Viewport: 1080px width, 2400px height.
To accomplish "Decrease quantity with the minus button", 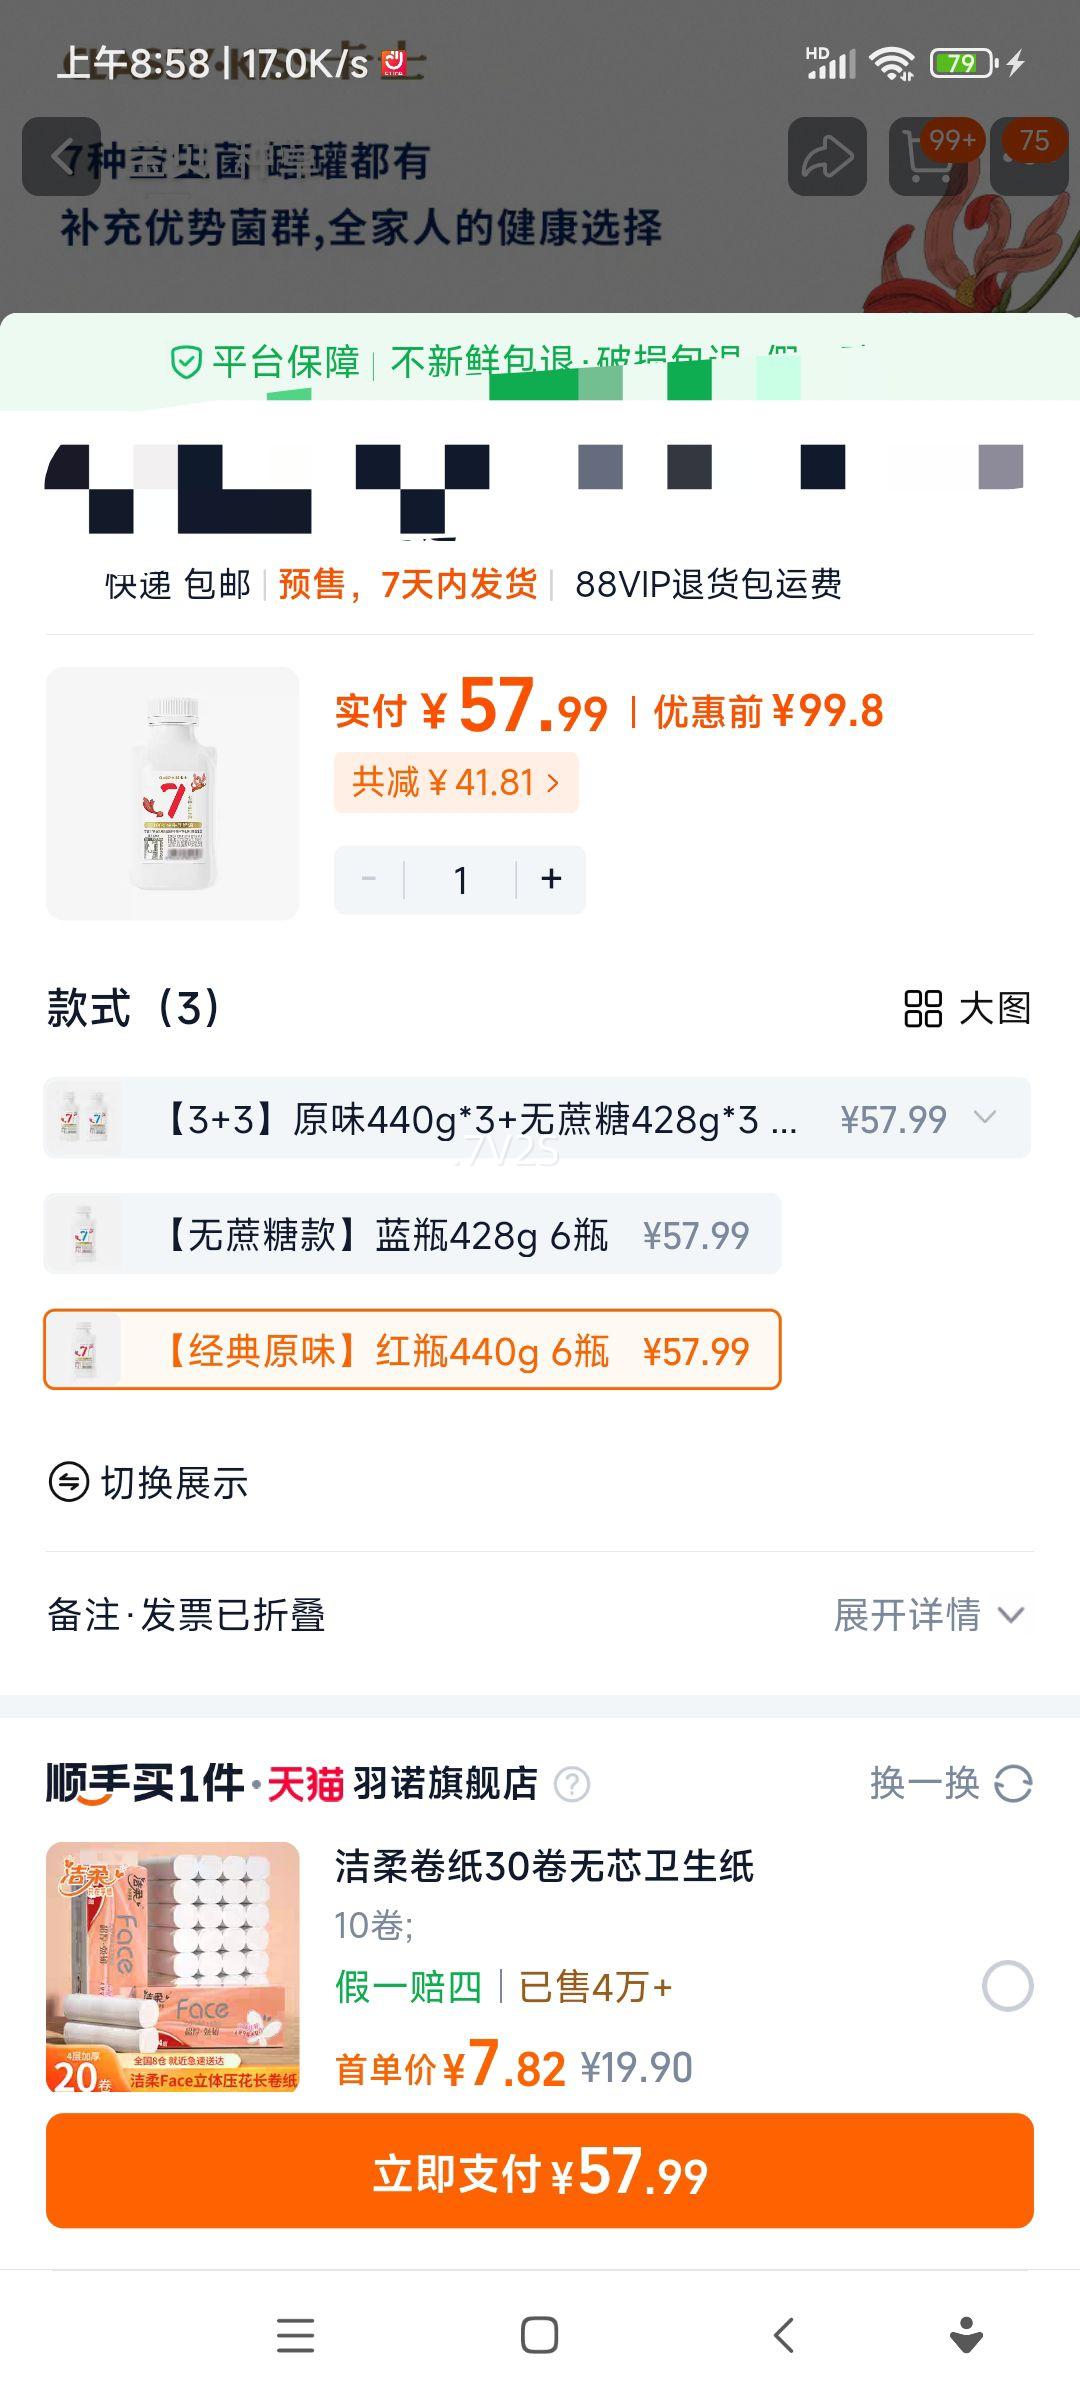I will tap(369, 879).
